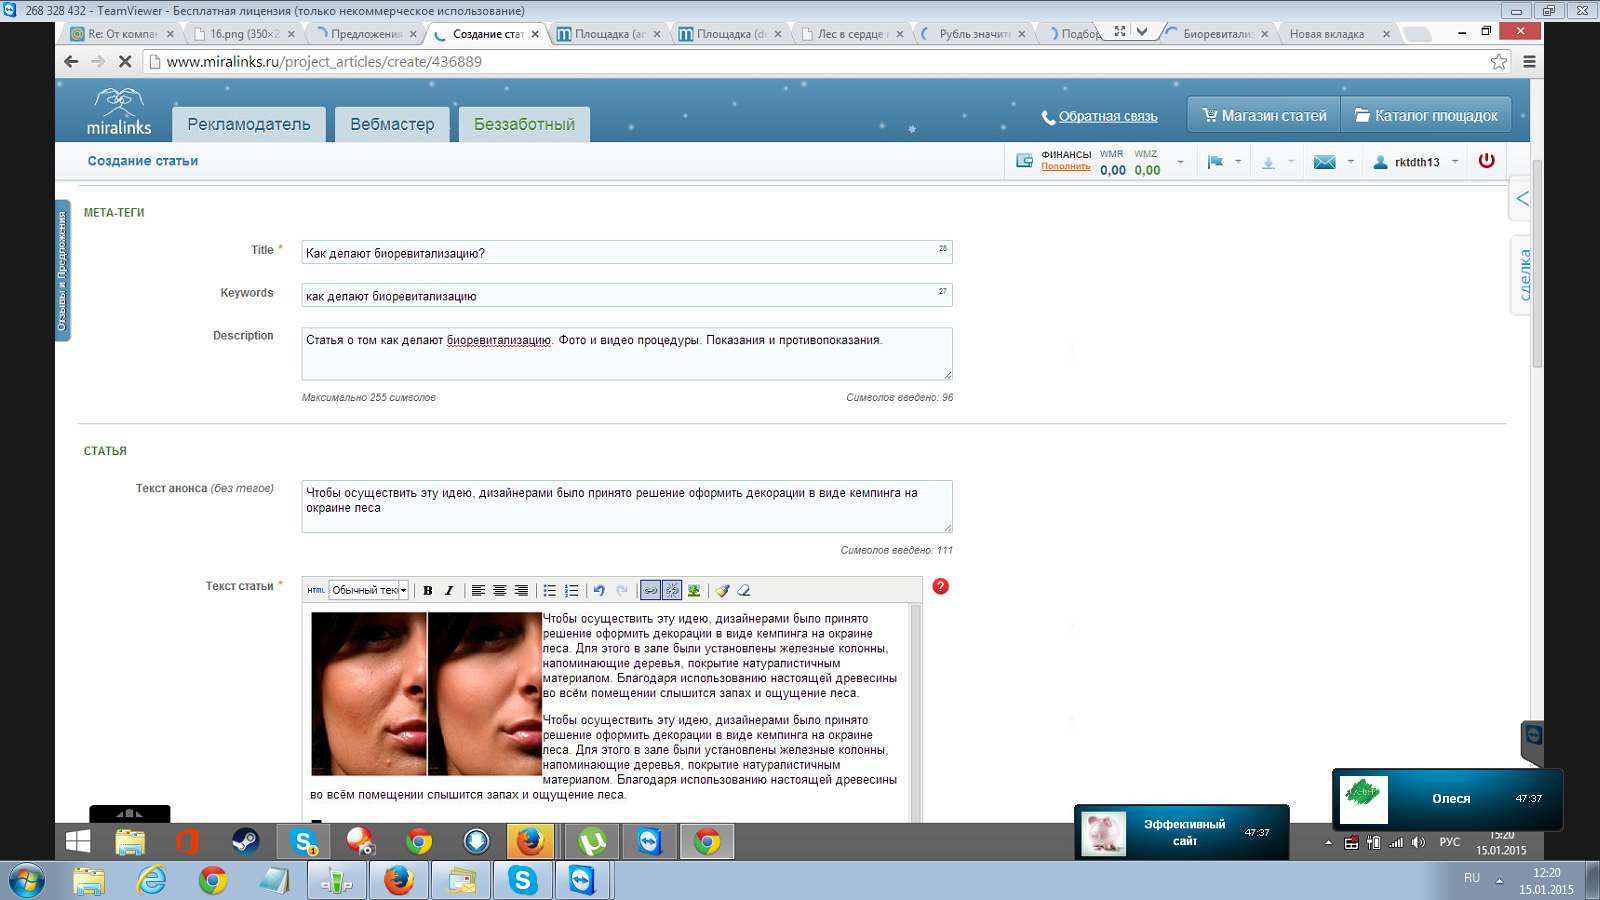Switch to the Рекламодатель tab
Screen dimensions: 1600x900
(249, 124)
